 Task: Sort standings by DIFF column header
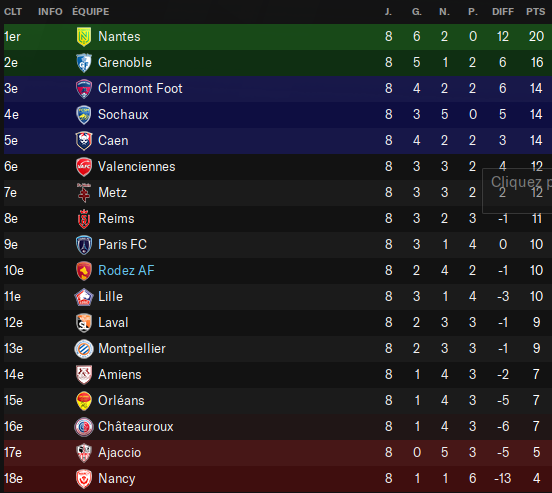[x=503, y=12]
